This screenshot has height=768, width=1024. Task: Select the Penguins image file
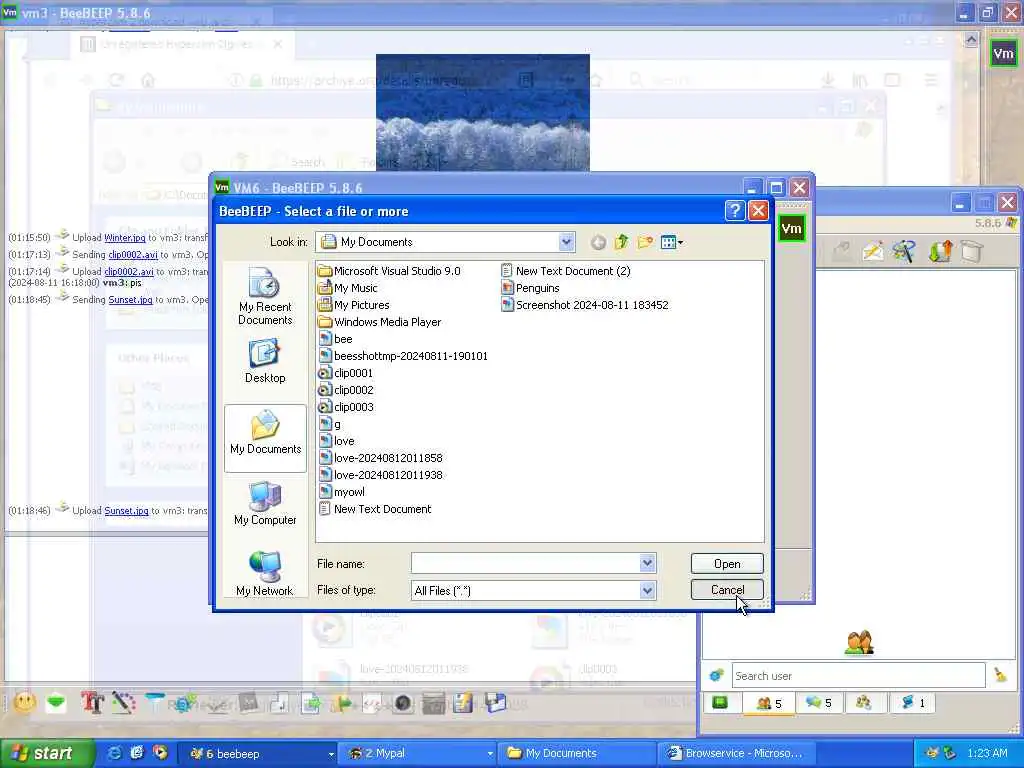pos(530,288)
